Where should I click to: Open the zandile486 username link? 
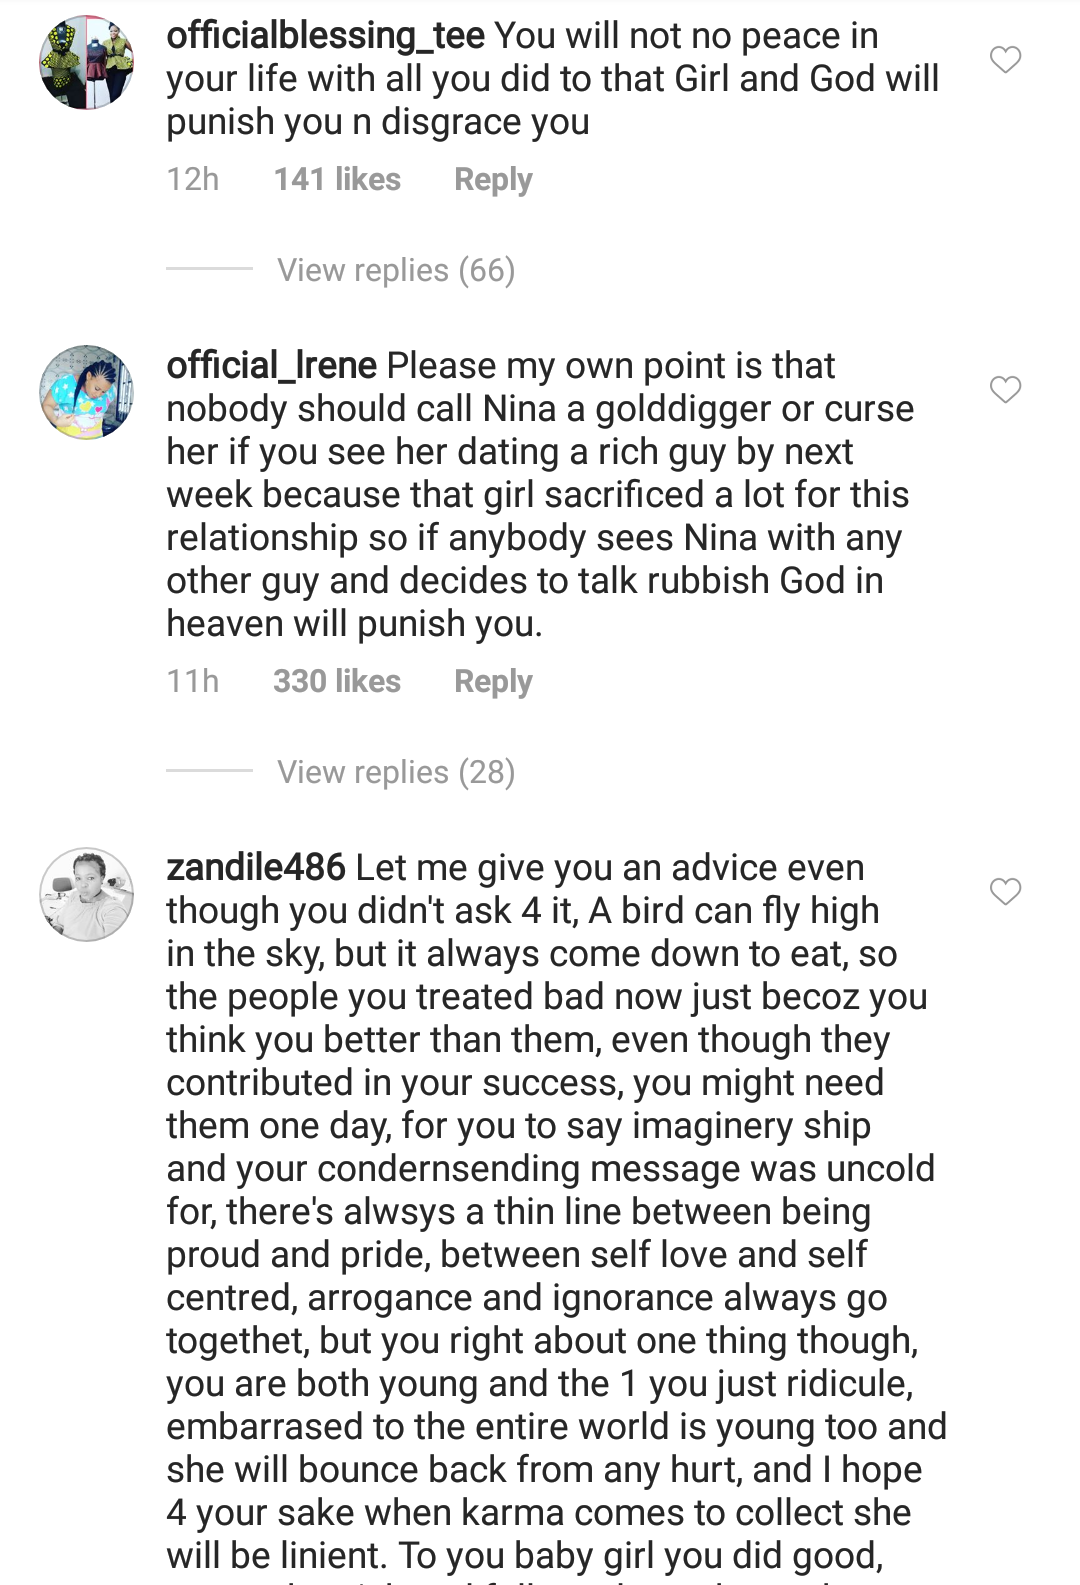256,868
